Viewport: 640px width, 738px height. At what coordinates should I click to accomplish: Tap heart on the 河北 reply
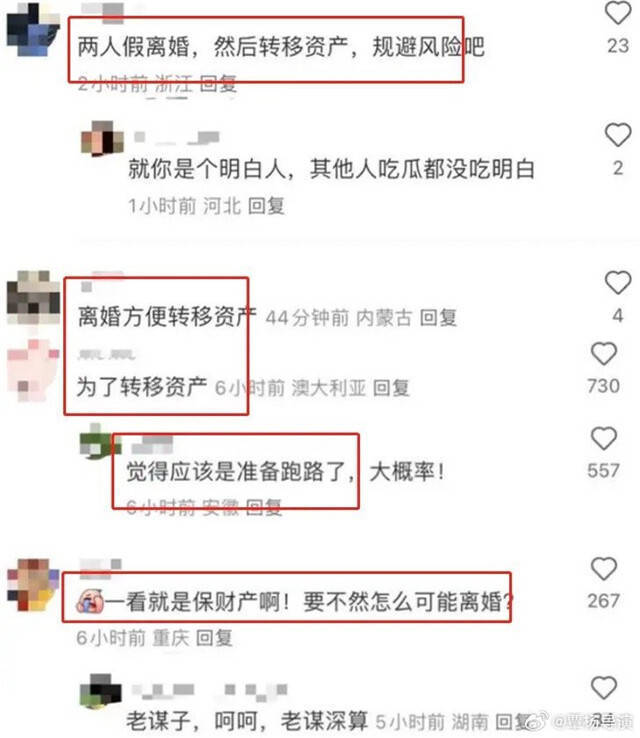pyautogui.click(x=617, y=135)
